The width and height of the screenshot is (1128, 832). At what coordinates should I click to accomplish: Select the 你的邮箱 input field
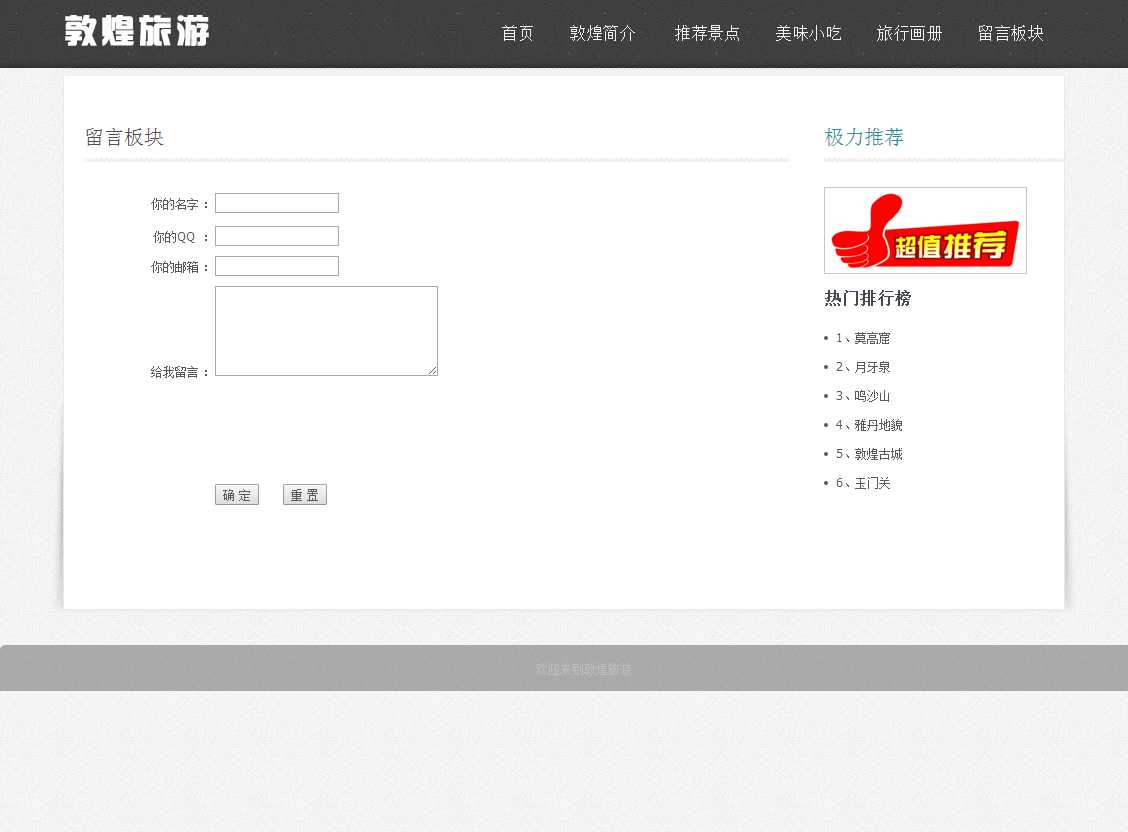[277, 266]
